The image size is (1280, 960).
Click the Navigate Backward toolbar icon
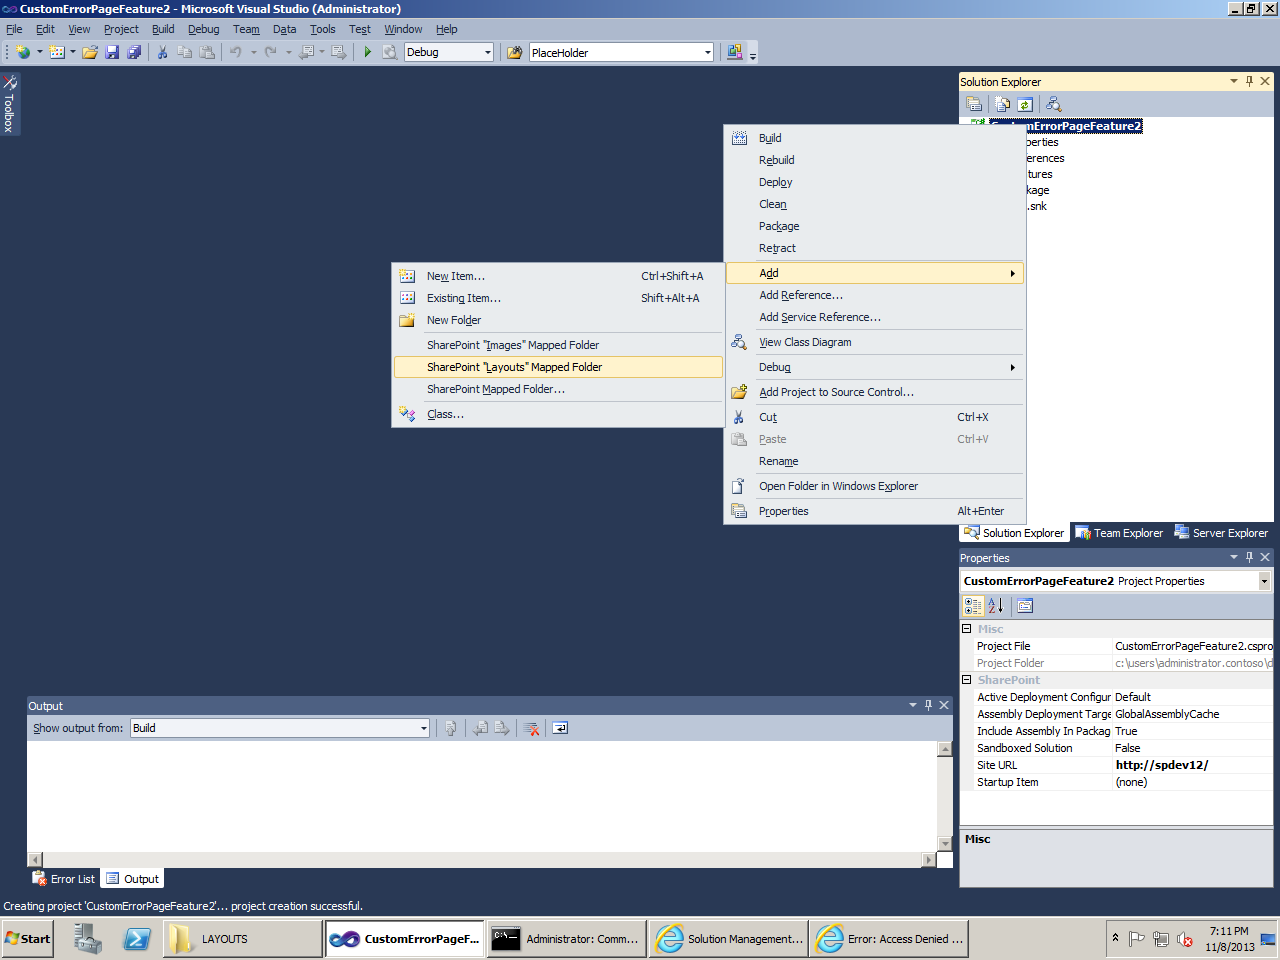[x=307, y=52]
